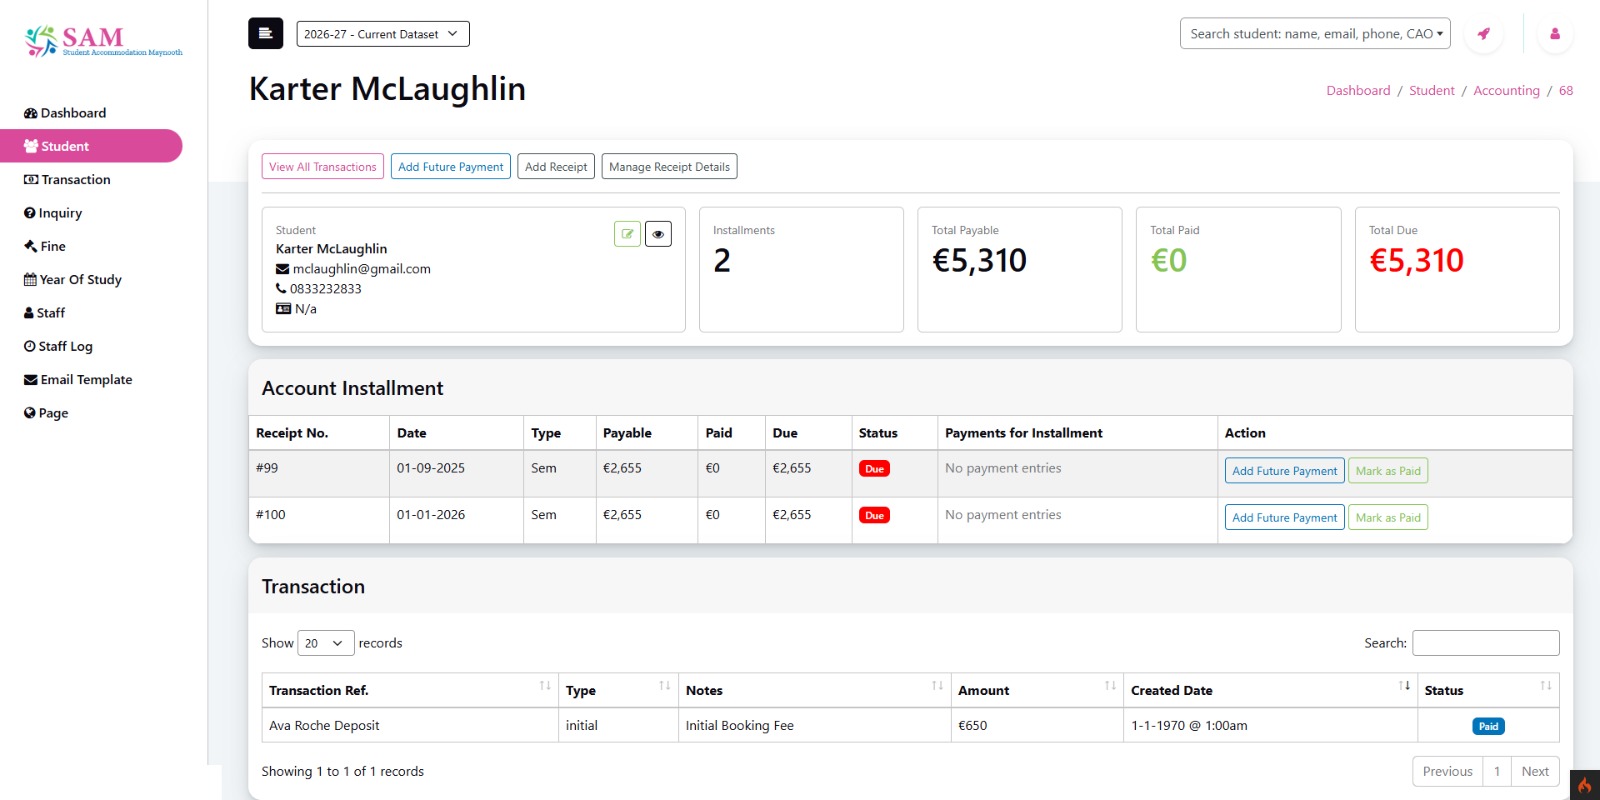Change the Show records count dropdown
The height and width of the screenshot is (800, 1600).
326,643
